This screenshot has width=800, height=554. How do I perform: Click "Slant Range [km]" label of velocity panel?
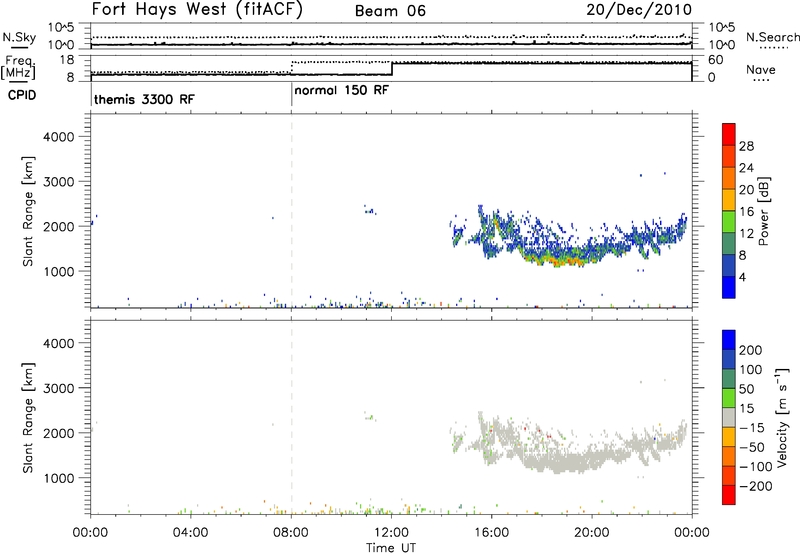pyautogui.click(x=28, y=418)
